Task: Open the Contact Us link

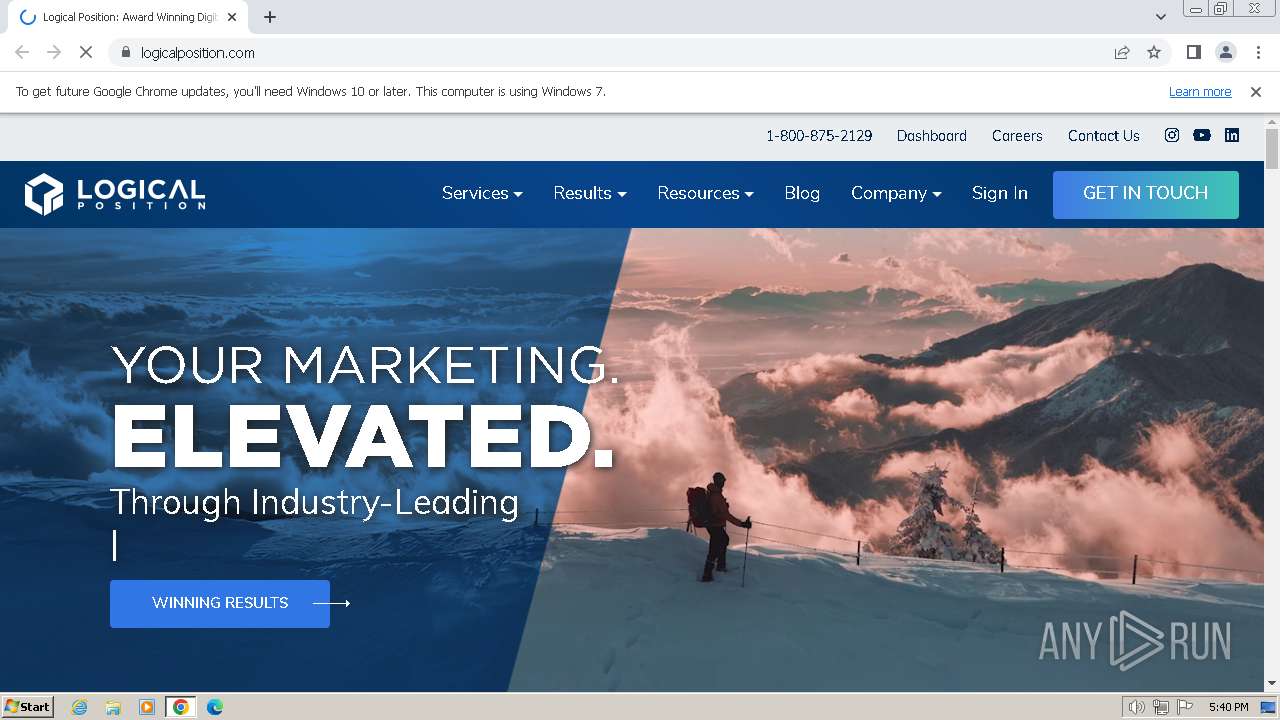Action: pyautogui.click(x=1104, y=135)
